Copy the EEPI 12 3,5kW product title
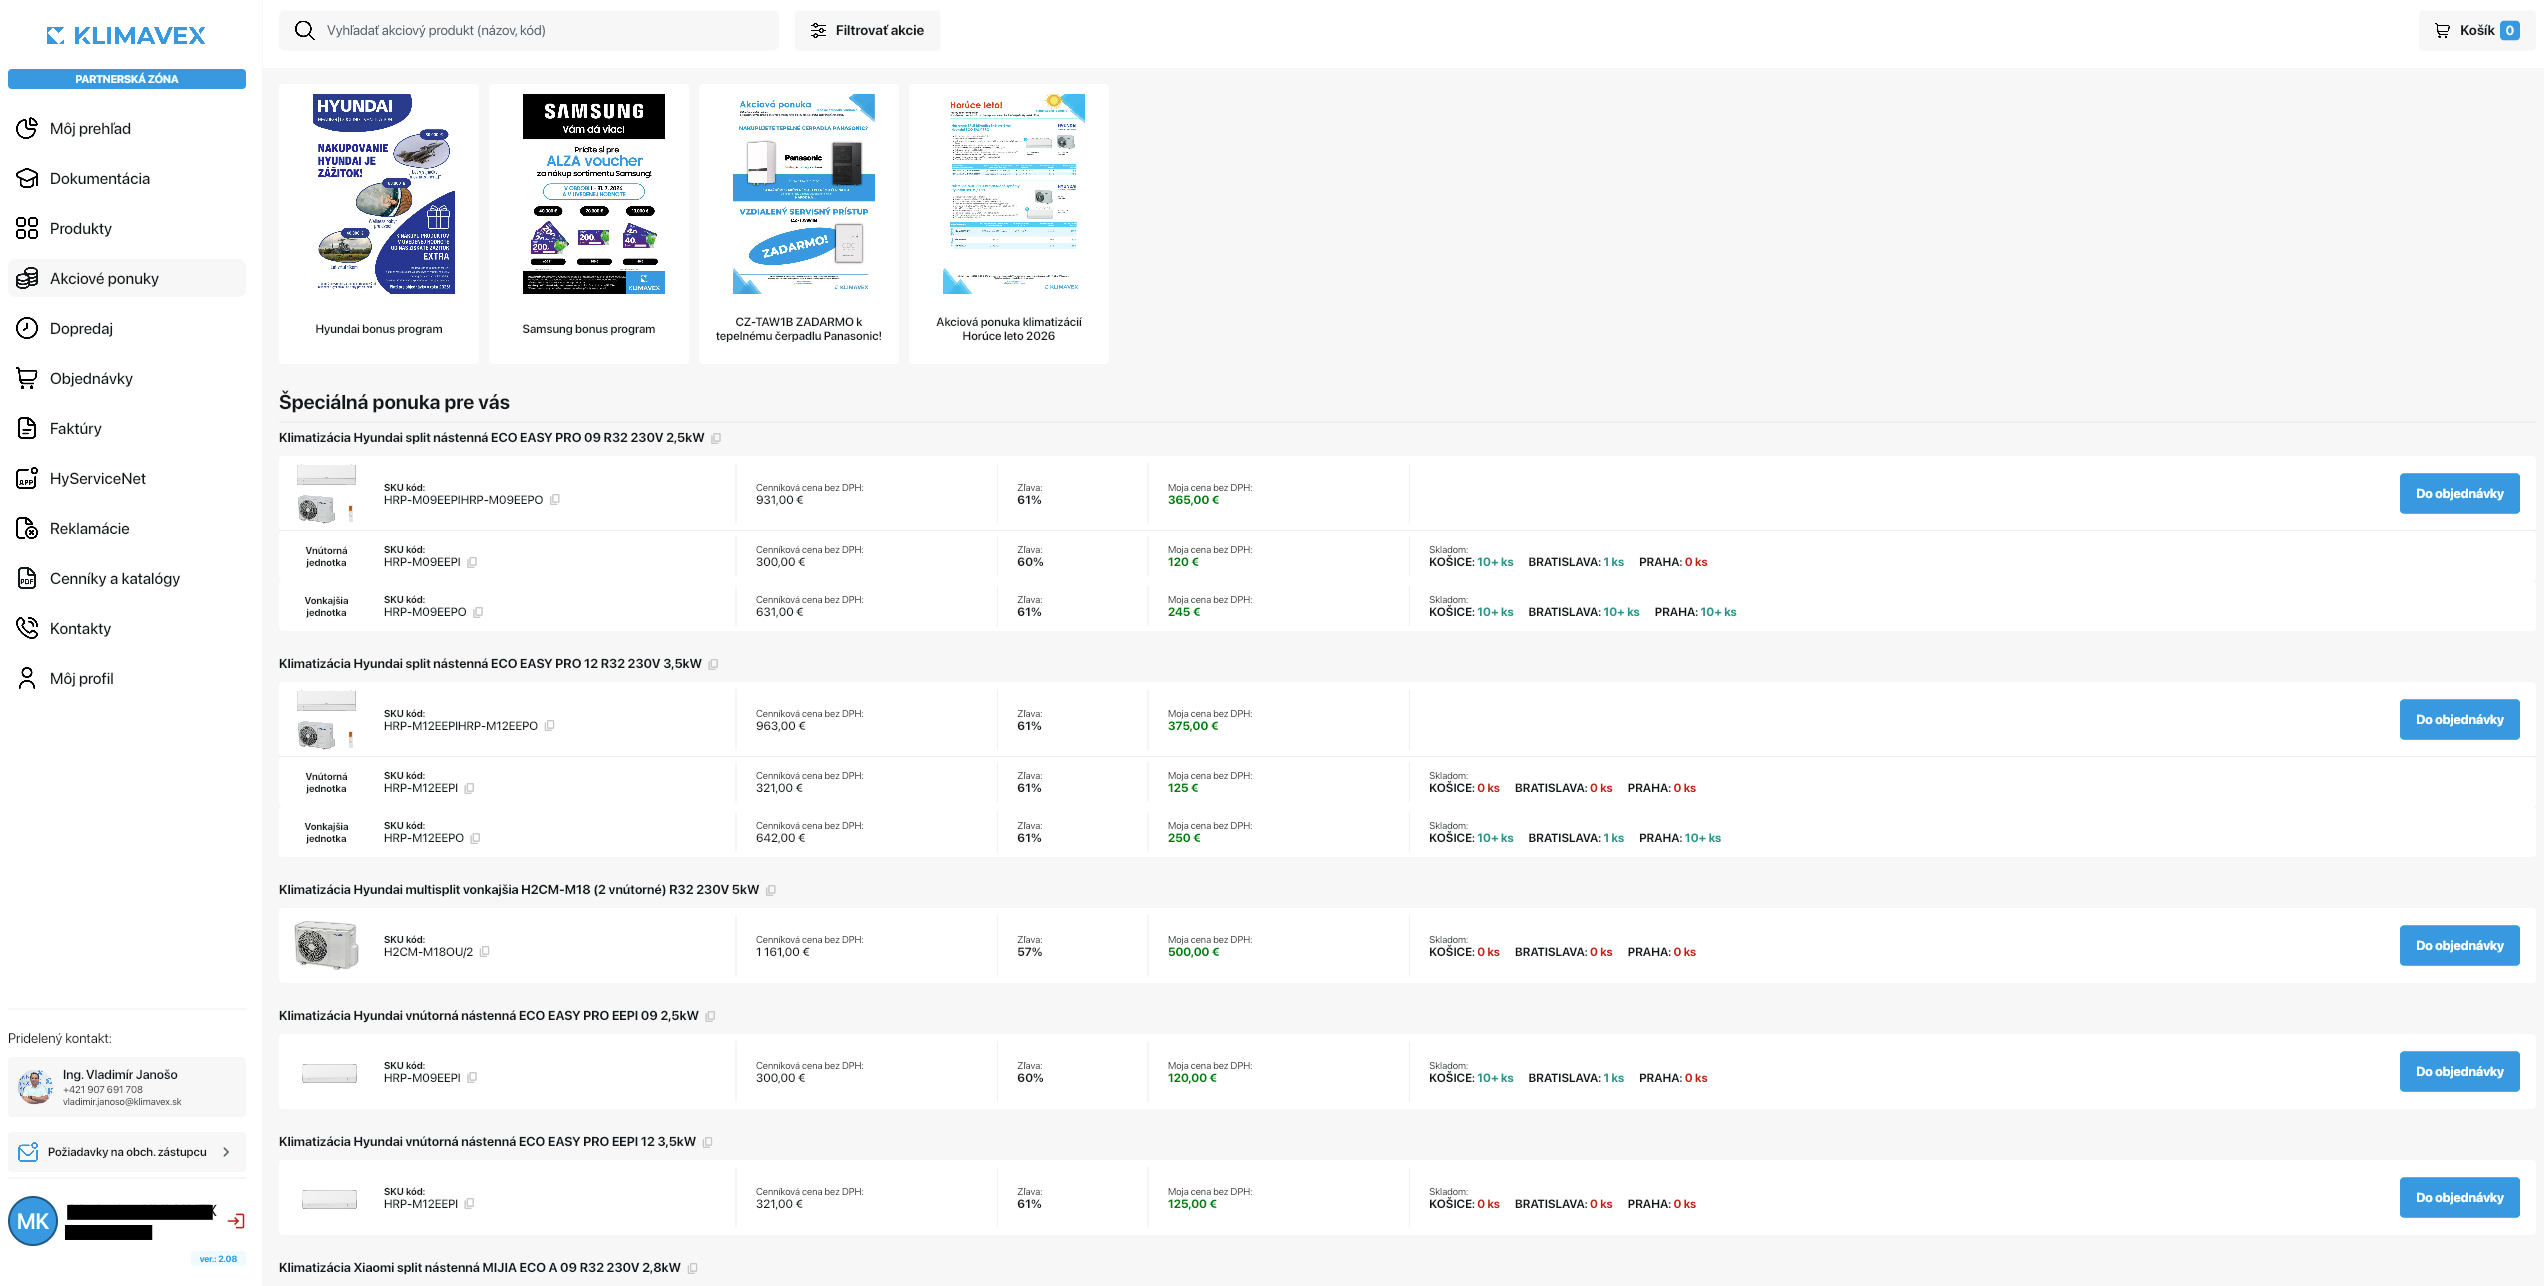Image resolution: width=2544 pixels, height=1286 pixels. tap(707, 1142)
